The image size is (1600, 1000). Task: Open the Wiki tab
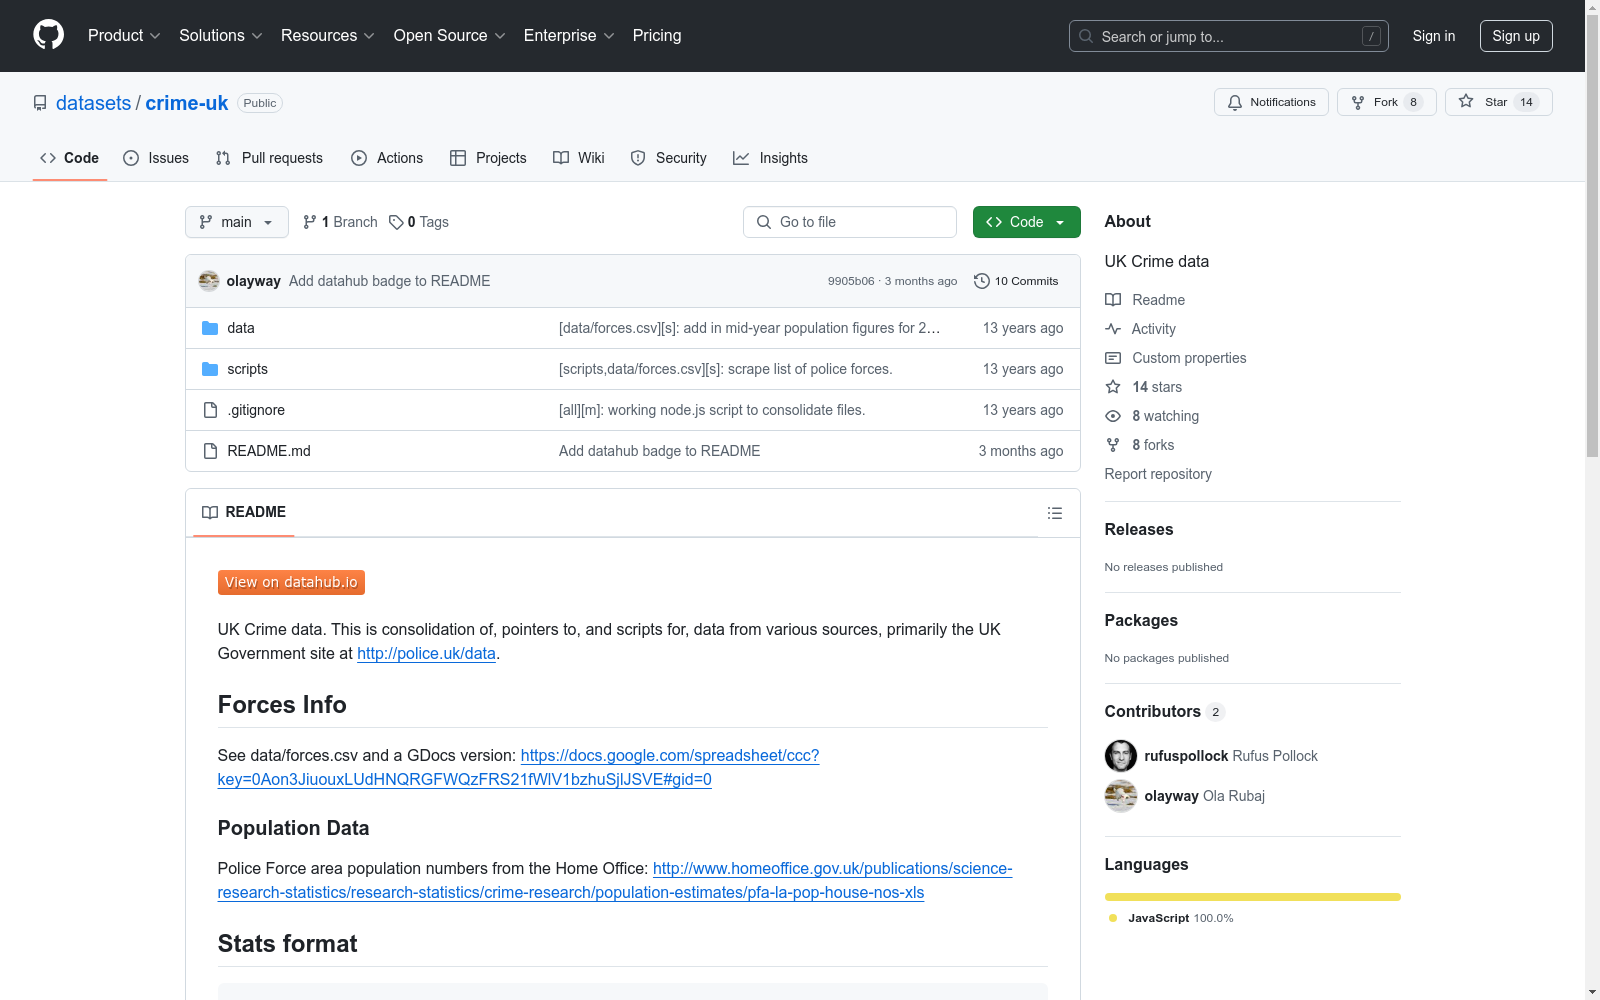(579, 158)
